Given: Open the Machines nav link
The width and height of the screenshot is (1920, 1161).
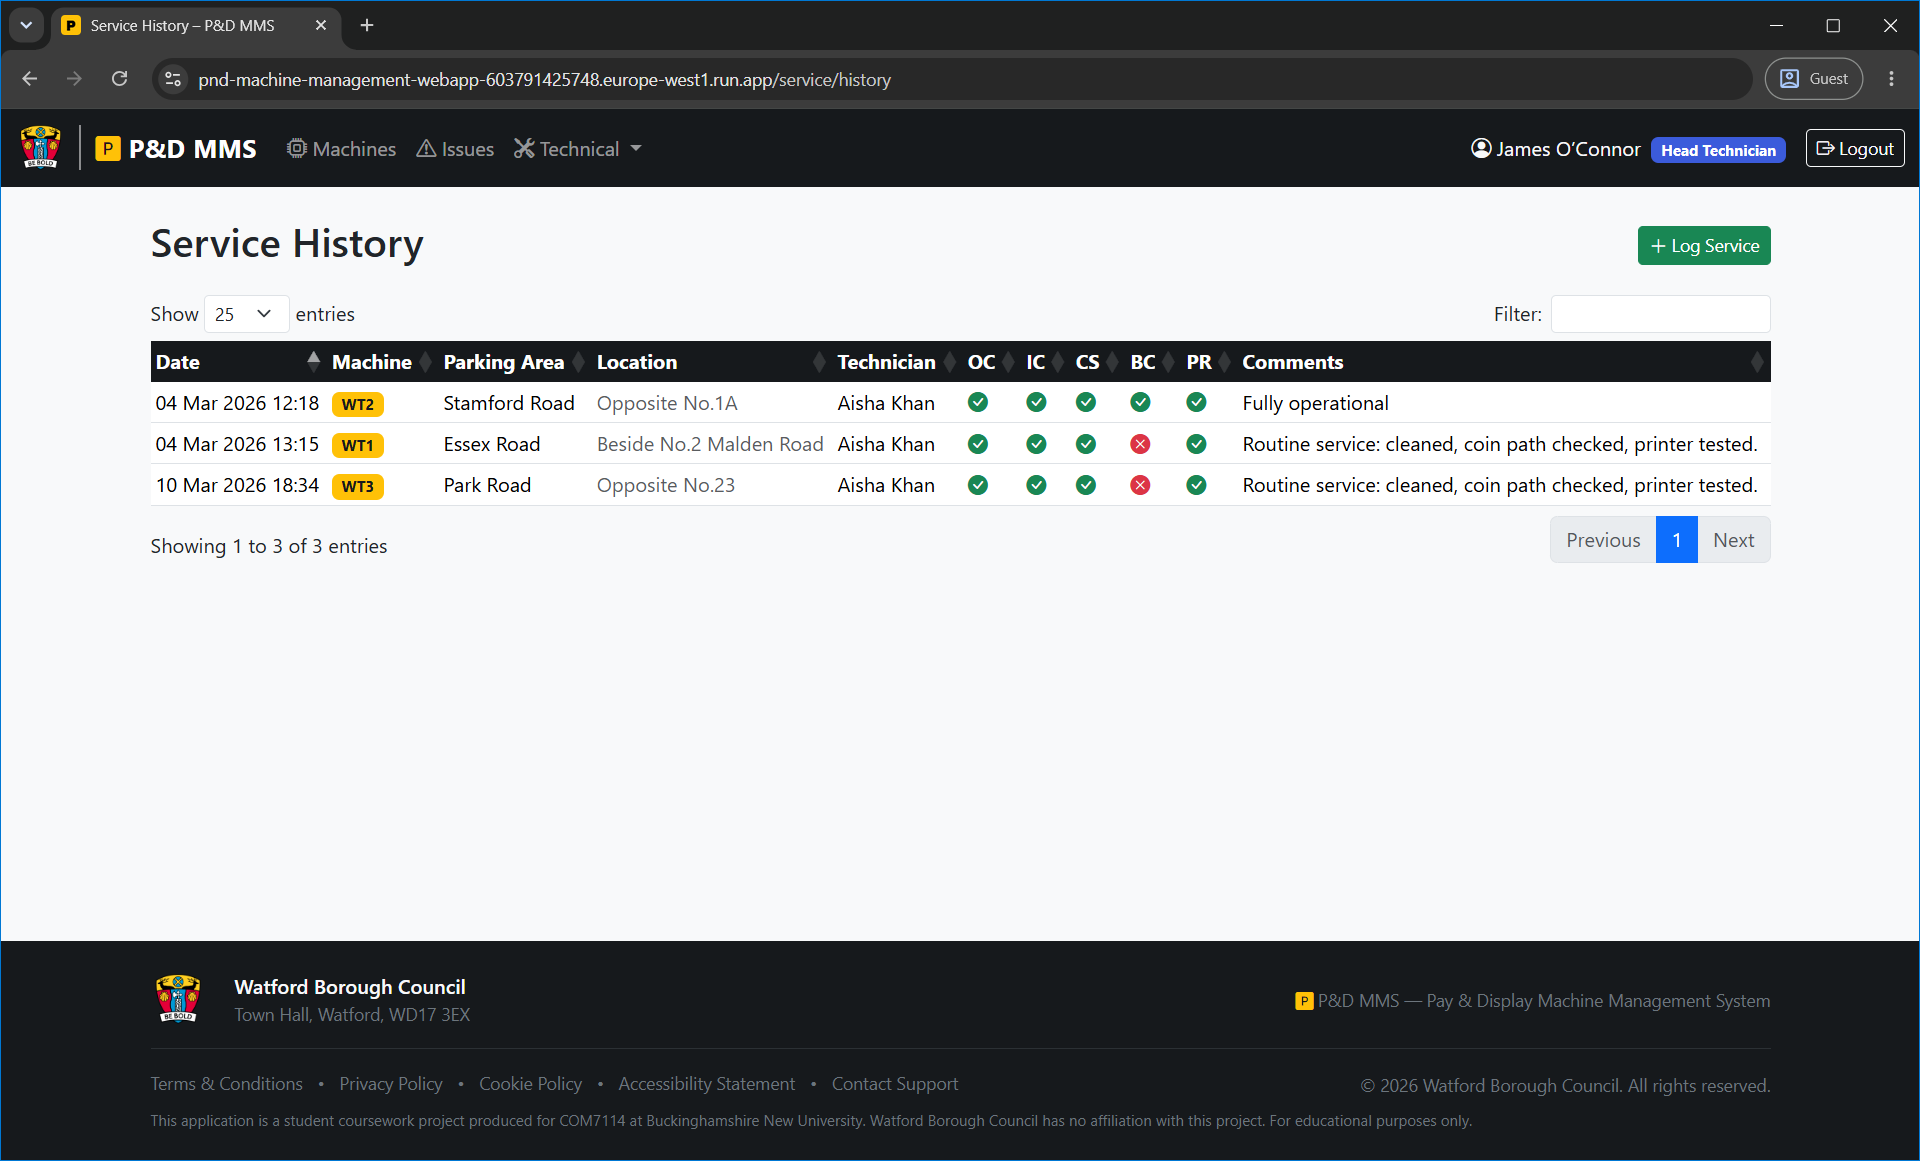Looking at the screenshot, I should [341, 149].
